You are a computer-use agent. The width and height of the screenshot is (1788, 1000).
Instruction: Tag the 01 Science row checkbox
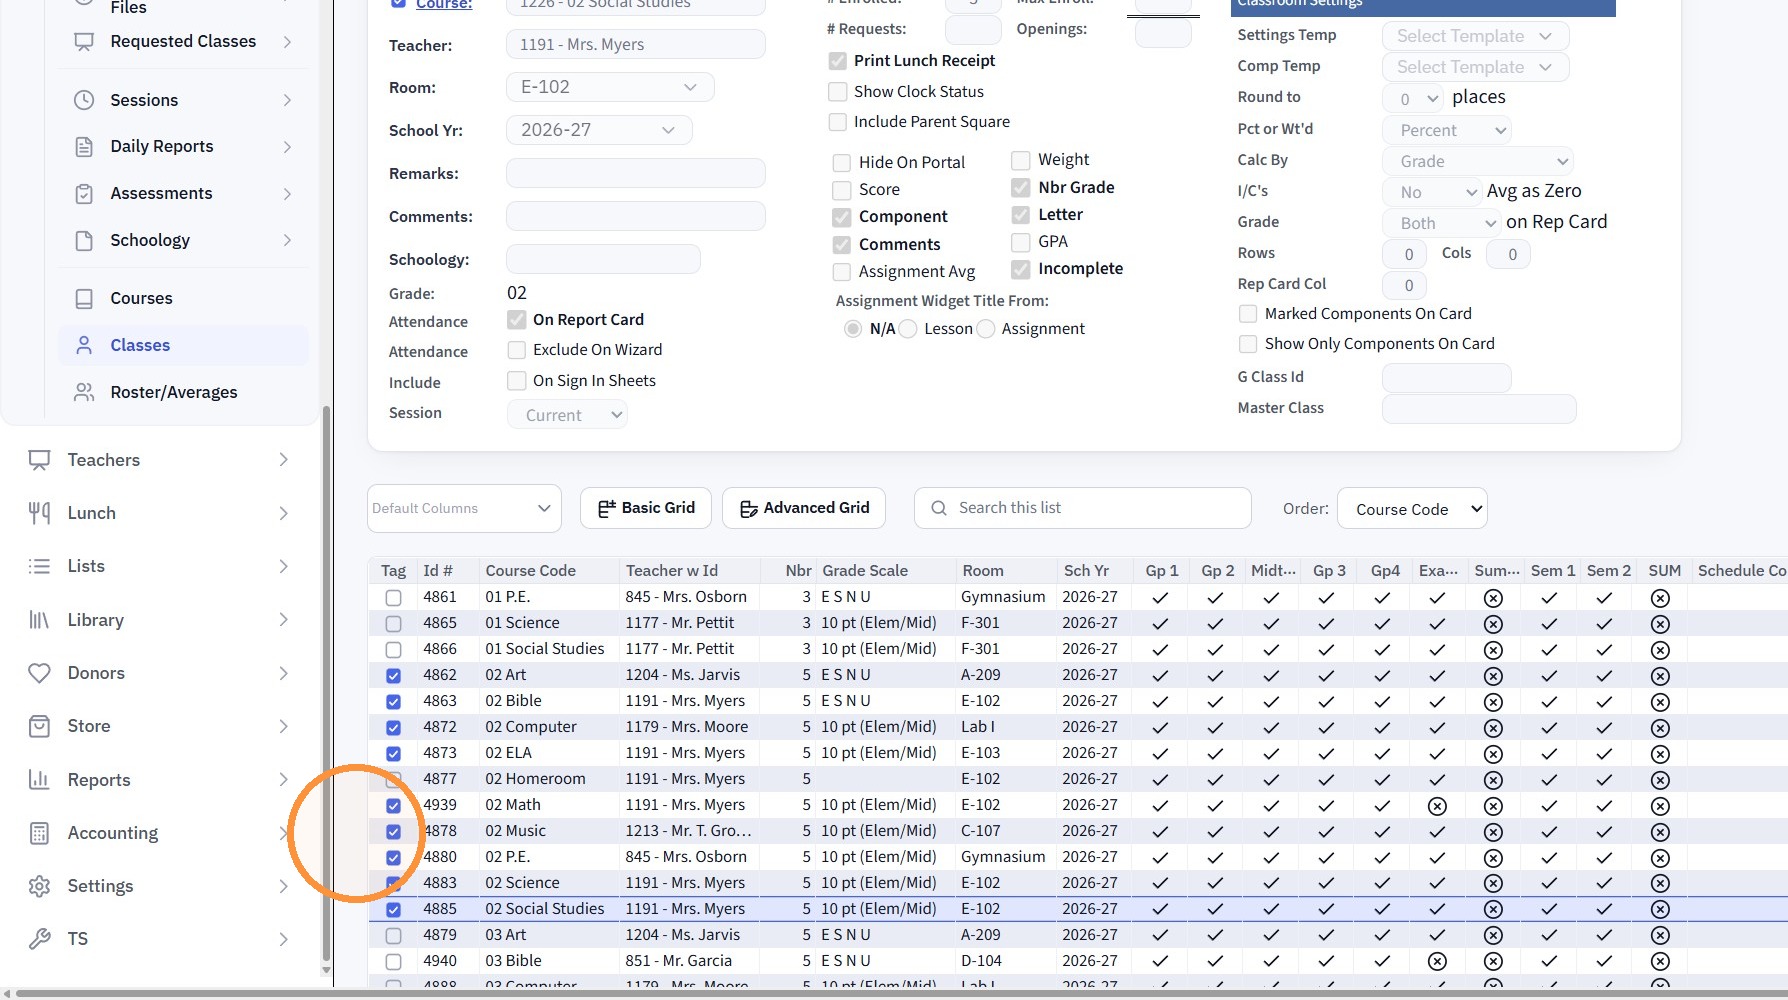pos(393,624)
